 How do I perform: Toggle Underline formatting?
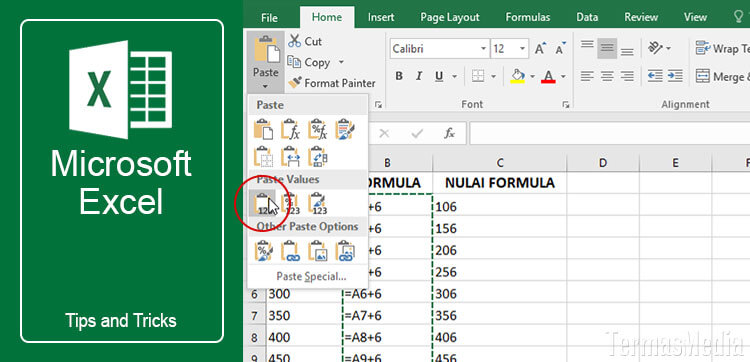click(439, 77)
